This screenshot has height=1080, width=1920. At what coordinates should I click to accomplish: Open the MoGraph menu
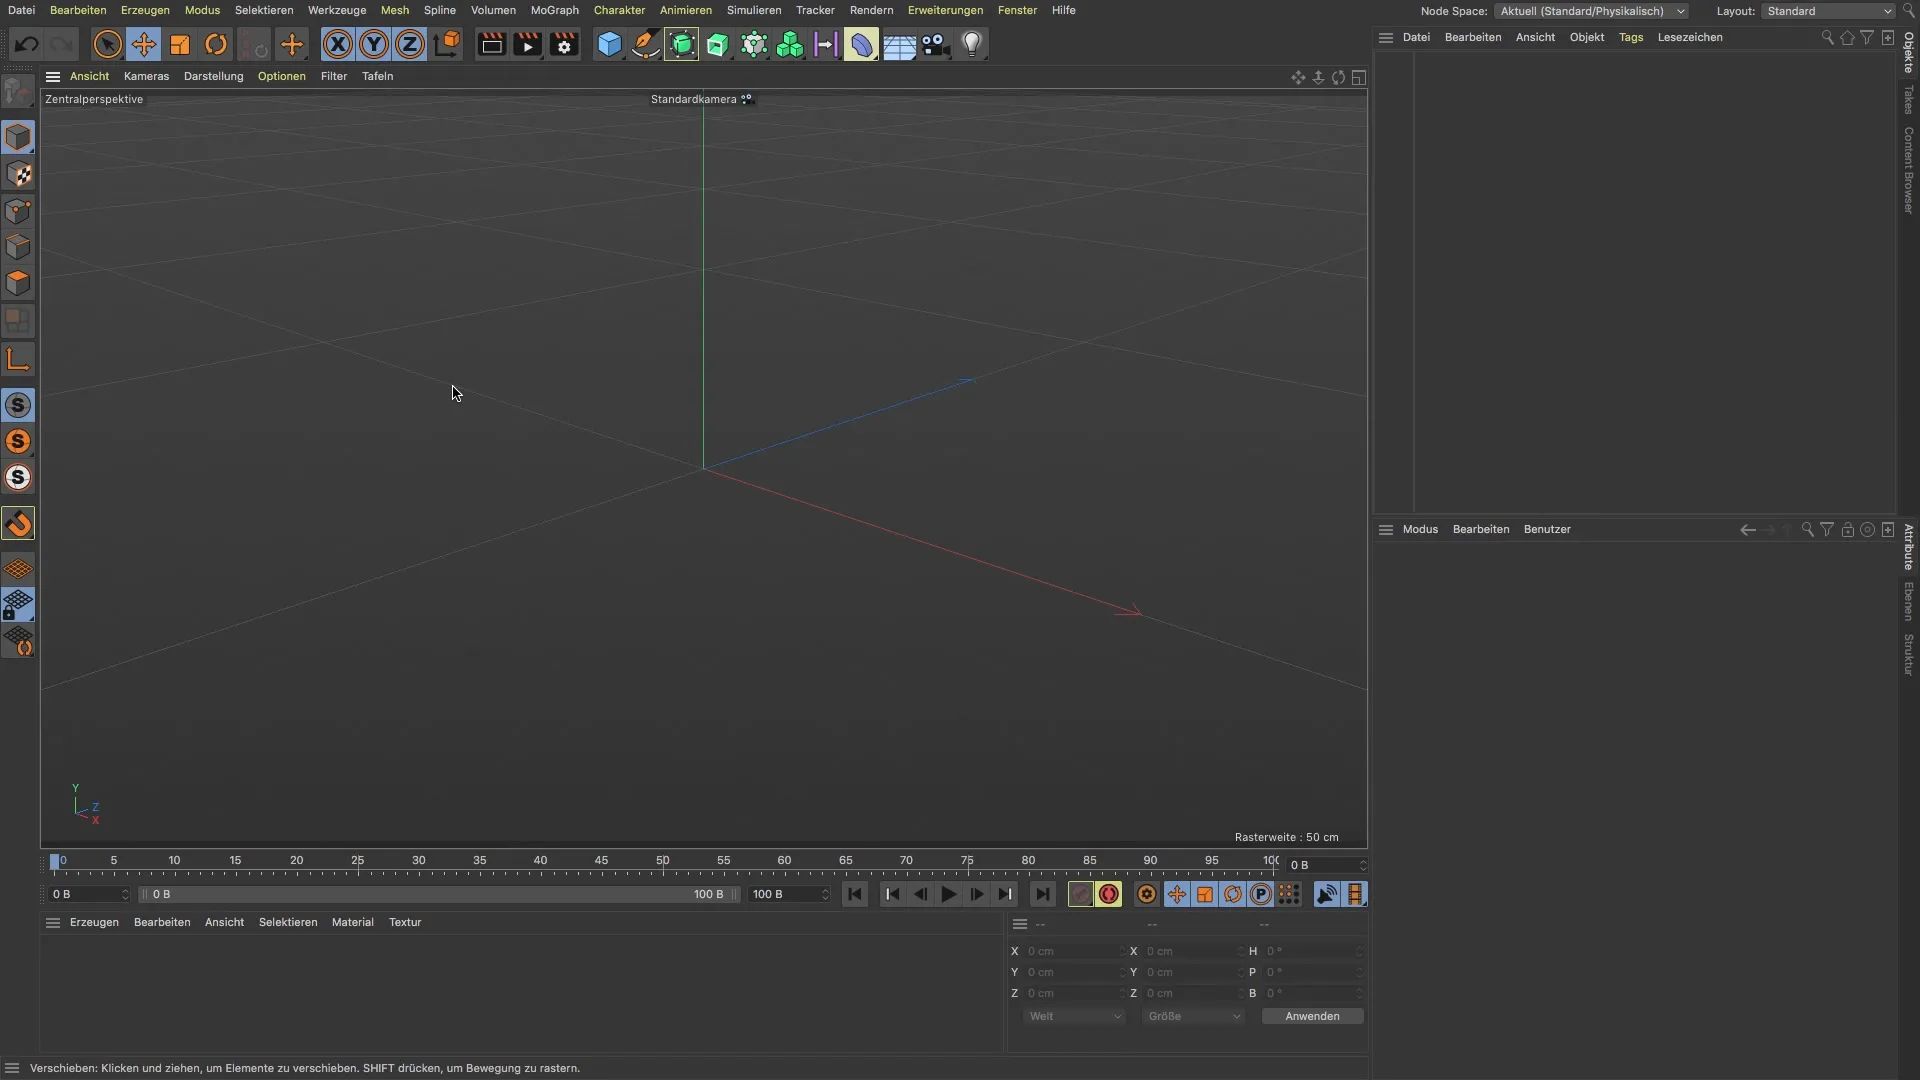pyautogui.click(x=555, y=10)
